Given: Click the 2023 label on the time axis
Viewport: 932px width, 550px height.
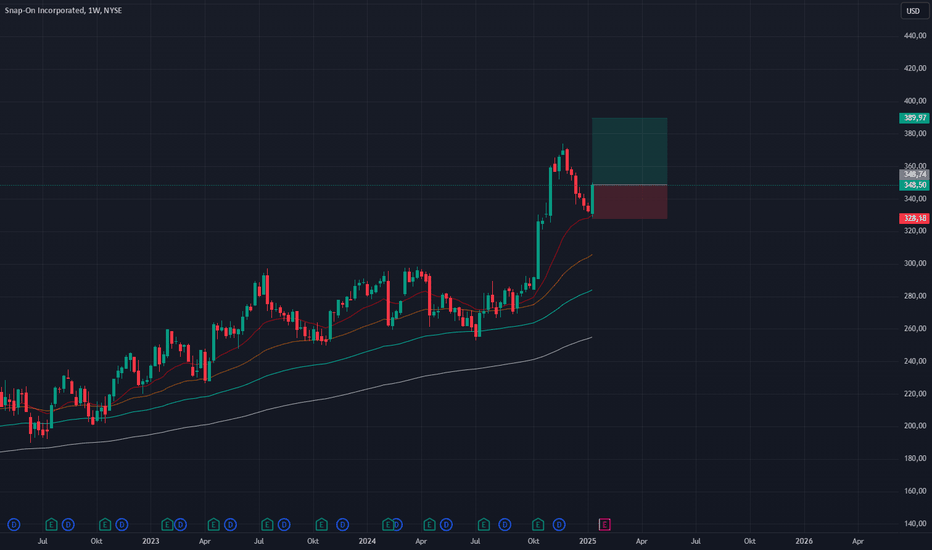Looking at the screenshot, I should [x=150, y=541].
